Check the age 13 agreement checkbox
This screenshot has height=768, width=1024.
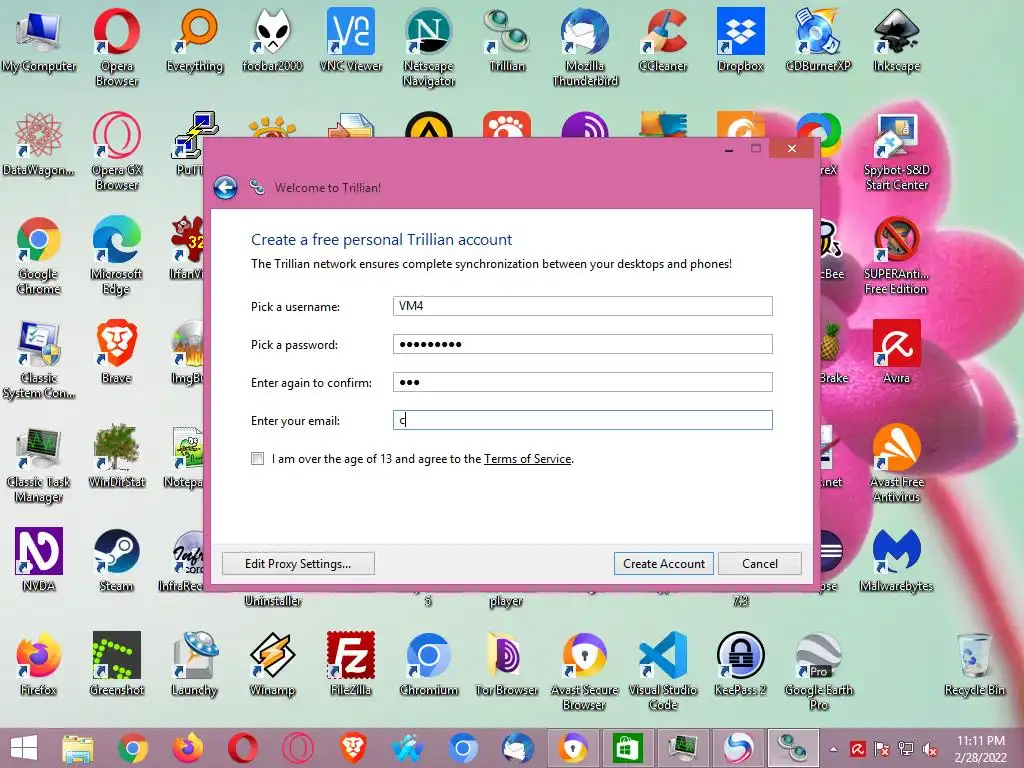257,458
